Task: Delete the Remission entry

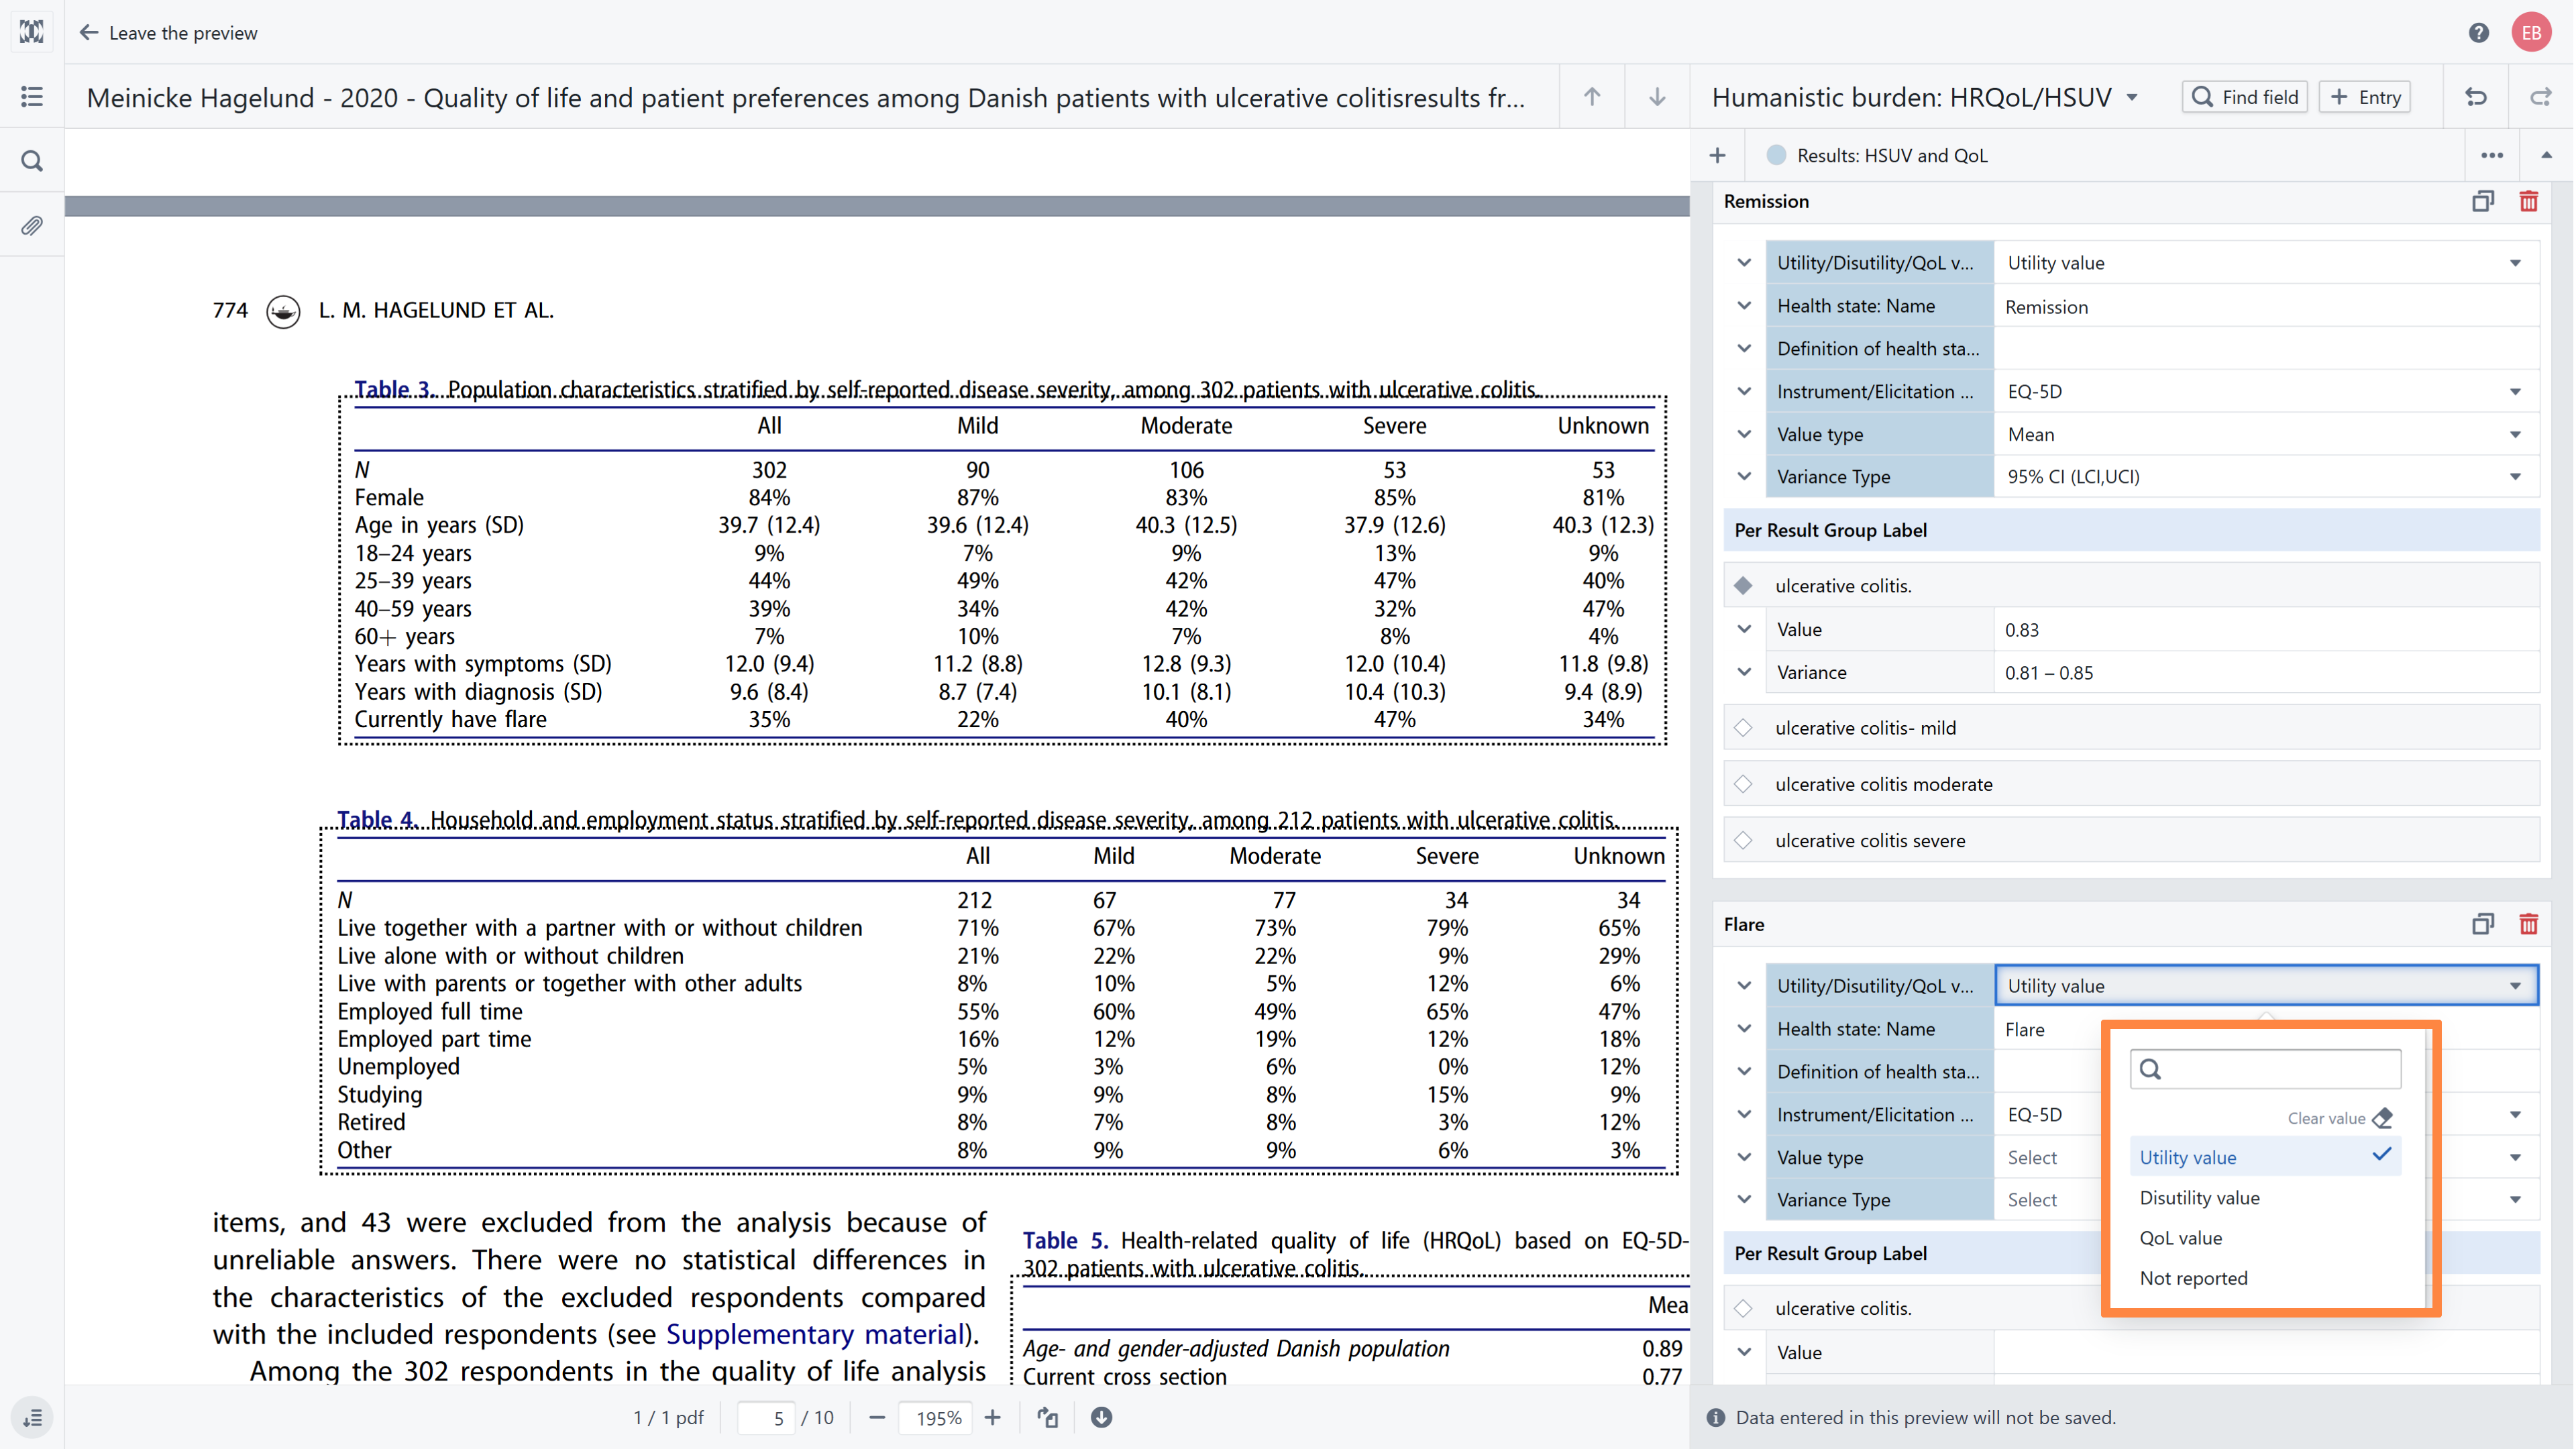Action: click(2528, 202)
